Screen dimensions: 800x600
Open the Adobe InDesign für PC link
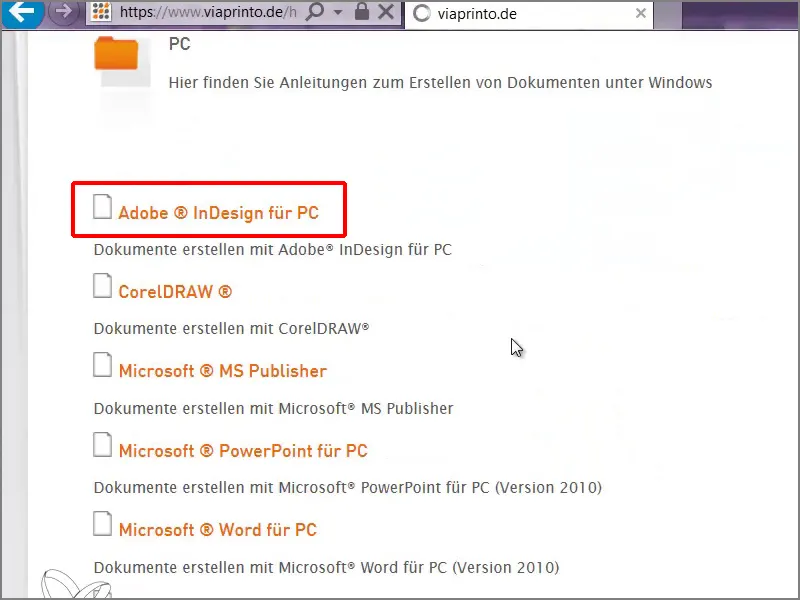tap(218, 213)
